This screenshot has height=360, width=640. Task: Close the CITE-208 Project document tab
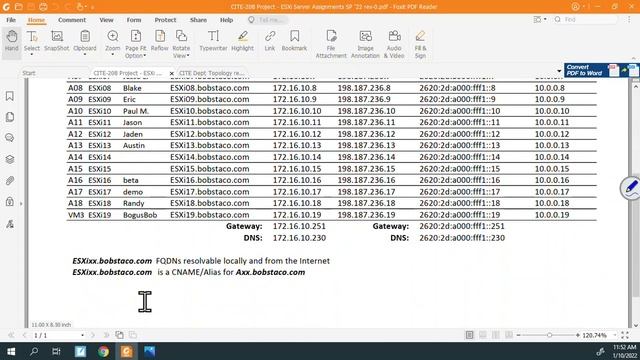point(171,73)
